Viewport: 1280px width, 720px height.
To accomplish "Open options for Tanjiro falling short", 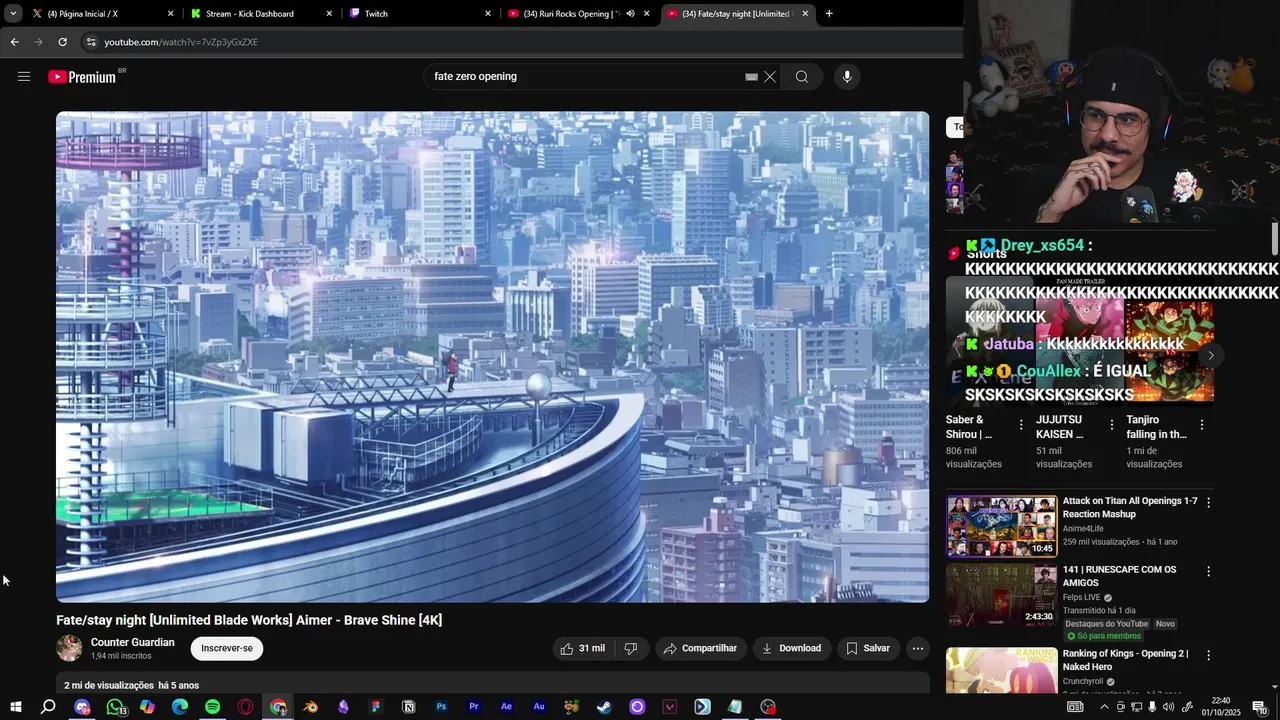I will coord(1201,425).
